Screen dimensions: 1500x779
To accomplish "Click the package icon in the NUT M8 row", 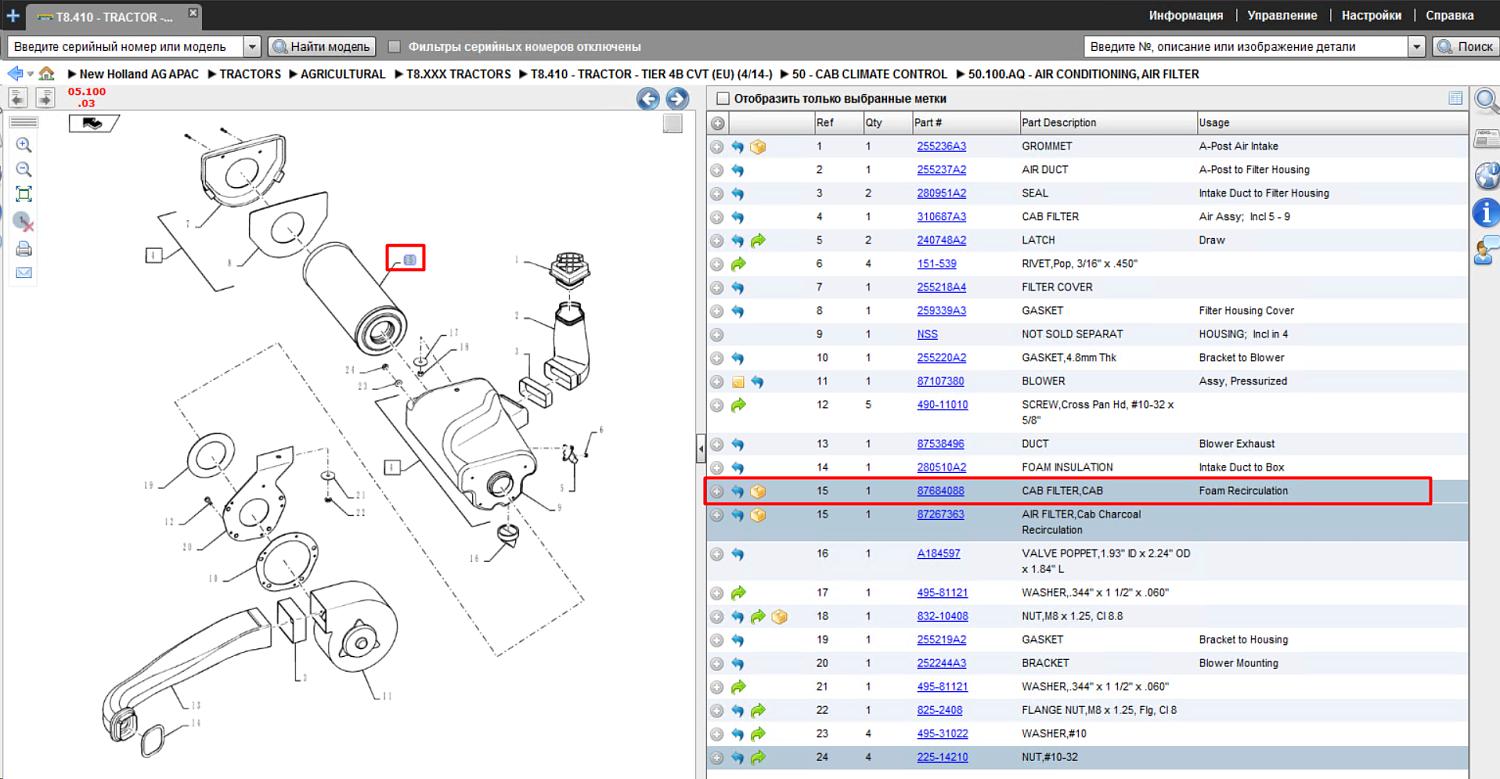I will coord(779,617).
